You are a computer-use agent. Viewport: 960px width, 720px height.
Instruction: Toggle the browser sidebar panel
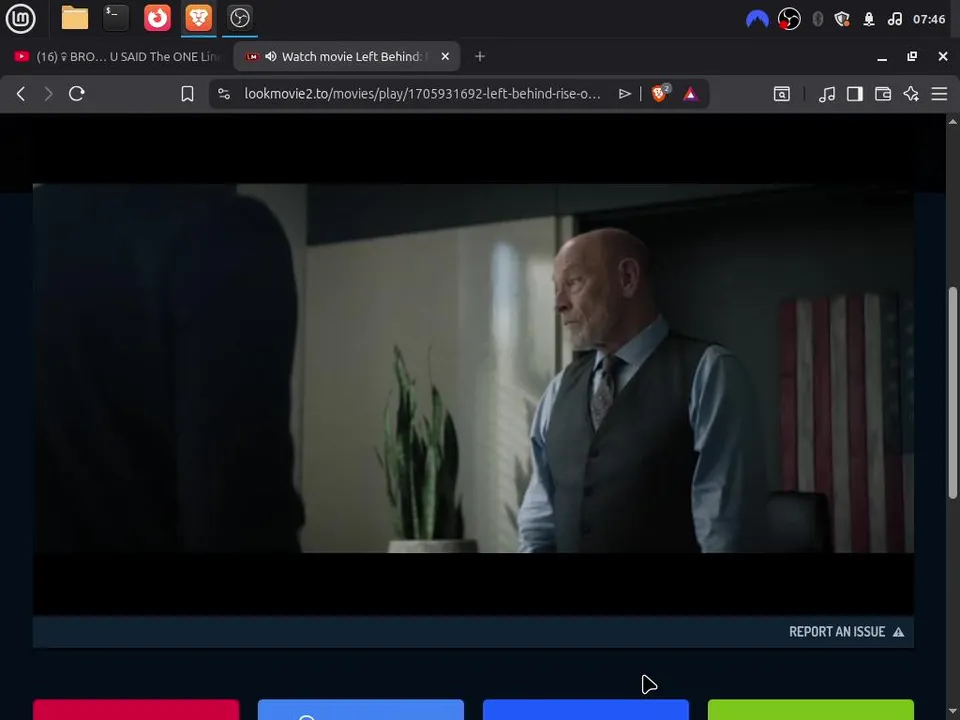tap(855, 94)
